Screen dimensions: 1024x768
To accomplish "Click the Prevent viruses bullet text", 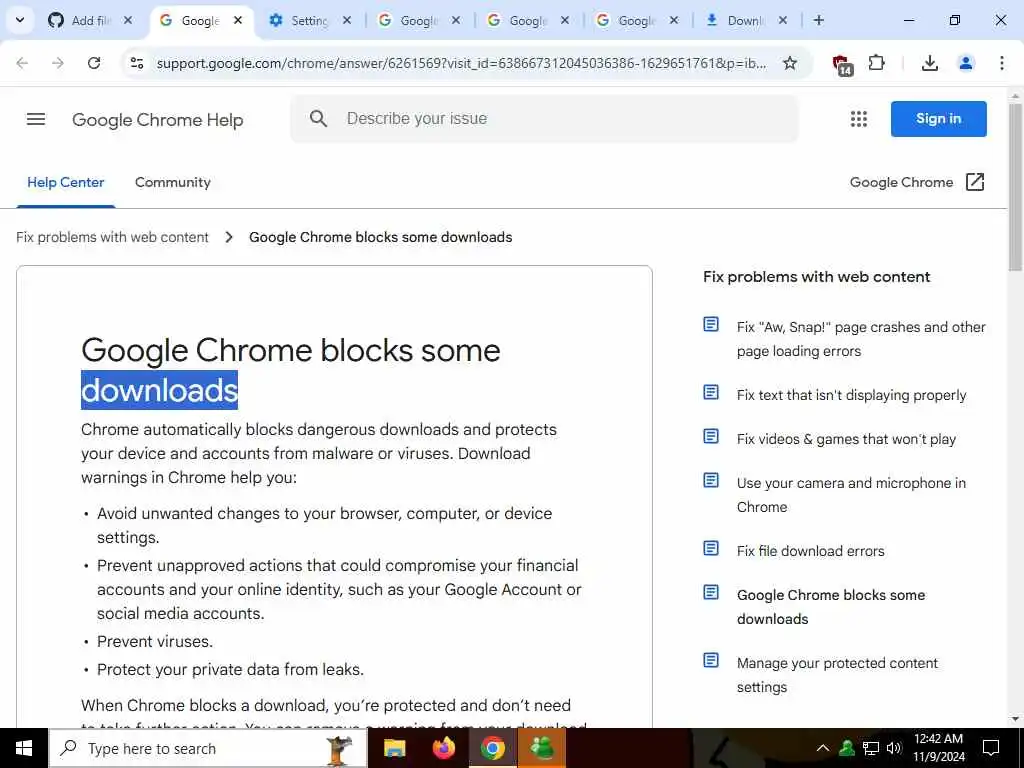I will (155, 641).
